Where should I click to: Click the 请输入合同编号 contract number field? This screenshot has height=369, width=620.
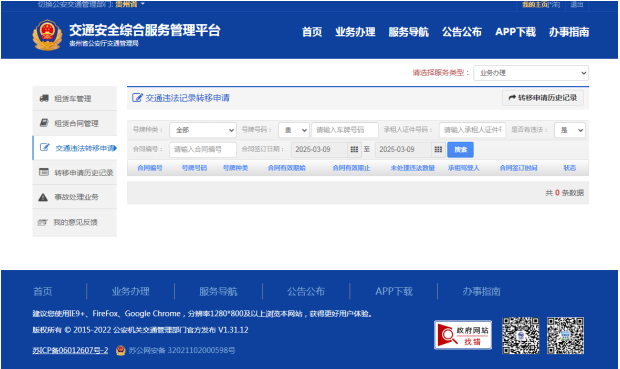(x=203, y=149)
